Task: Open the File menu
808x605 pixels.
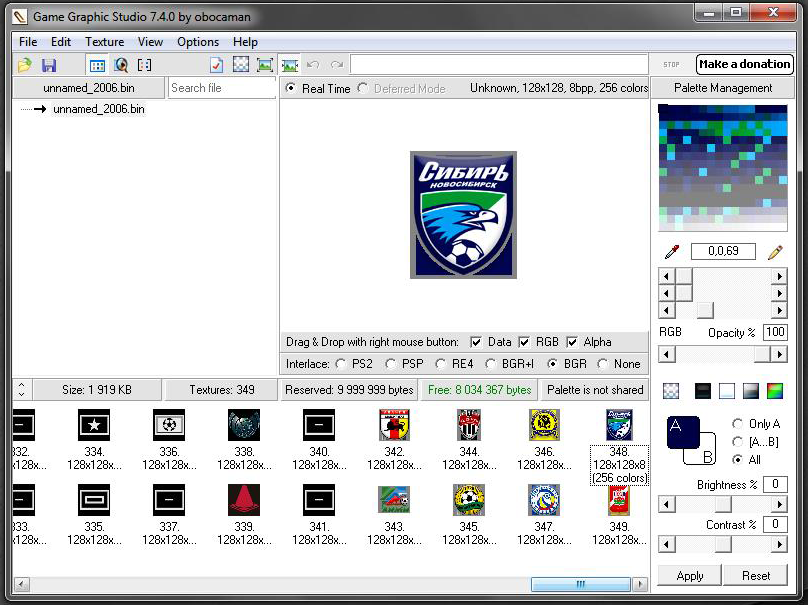Action: (28, 42)
